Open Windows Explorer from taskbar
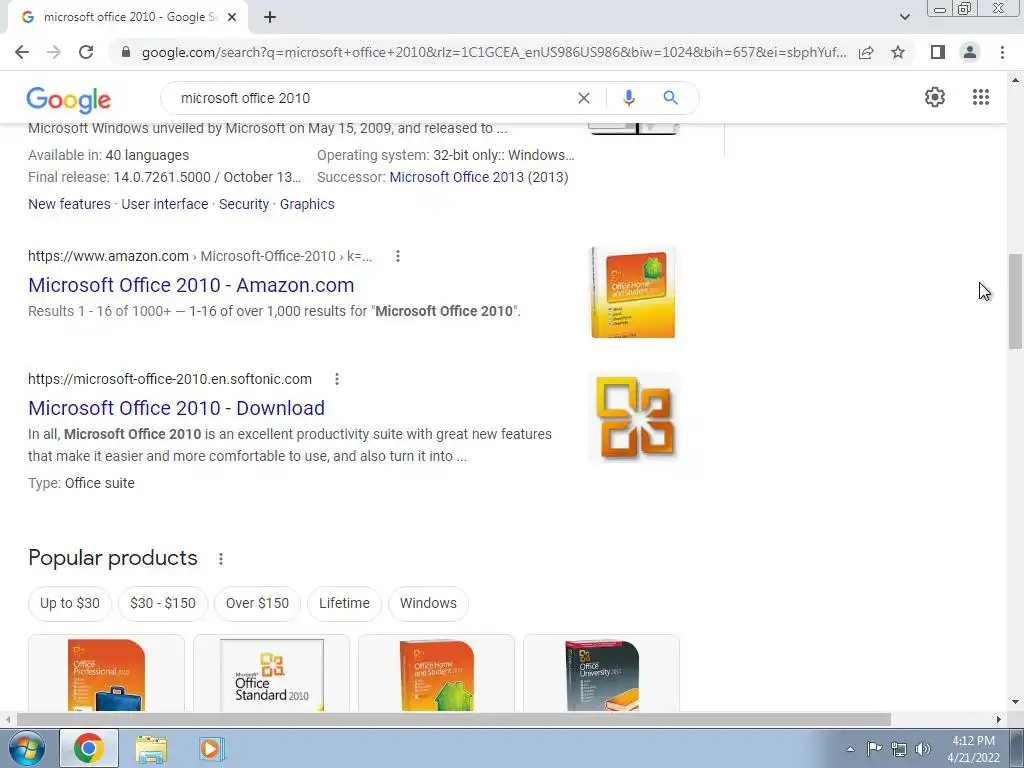Screen dimensions: 1024x768 point(151,748)
